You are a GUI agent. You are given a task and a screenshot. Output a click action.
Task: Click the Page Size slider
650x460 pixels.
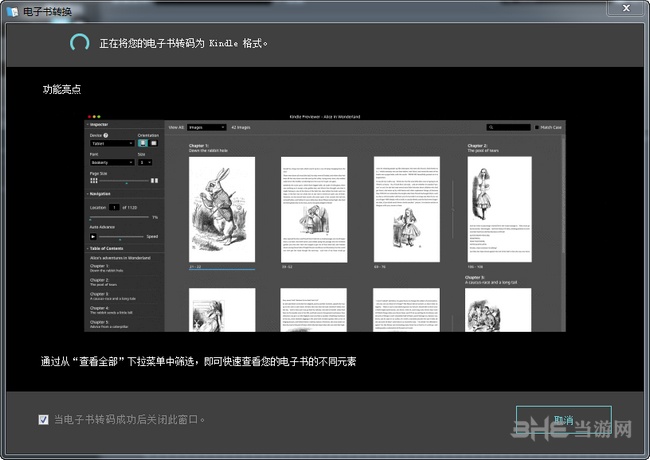124,181
